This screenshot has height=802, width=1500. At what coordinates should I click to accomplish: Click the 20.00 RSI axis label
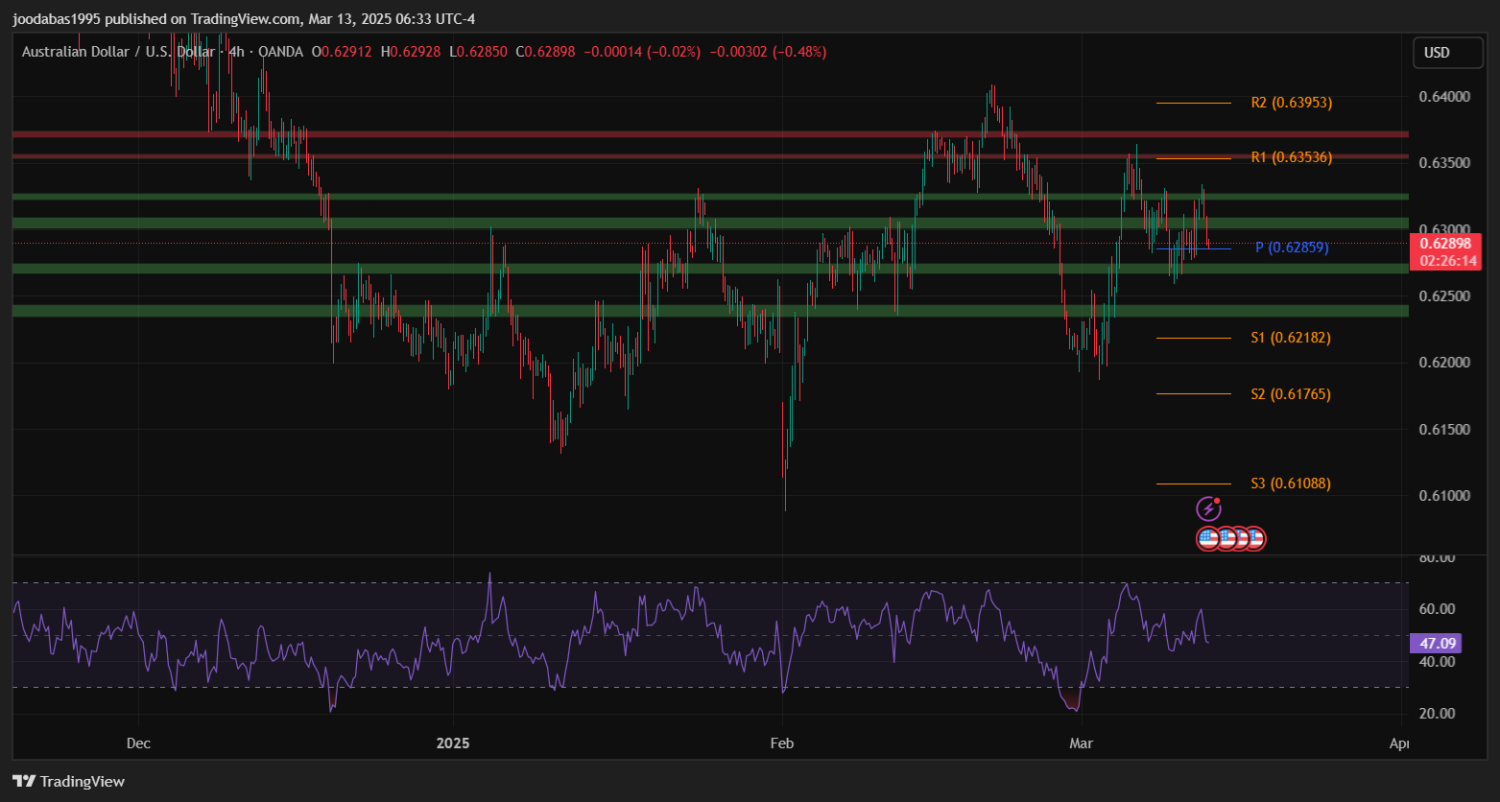(1438, 714)
